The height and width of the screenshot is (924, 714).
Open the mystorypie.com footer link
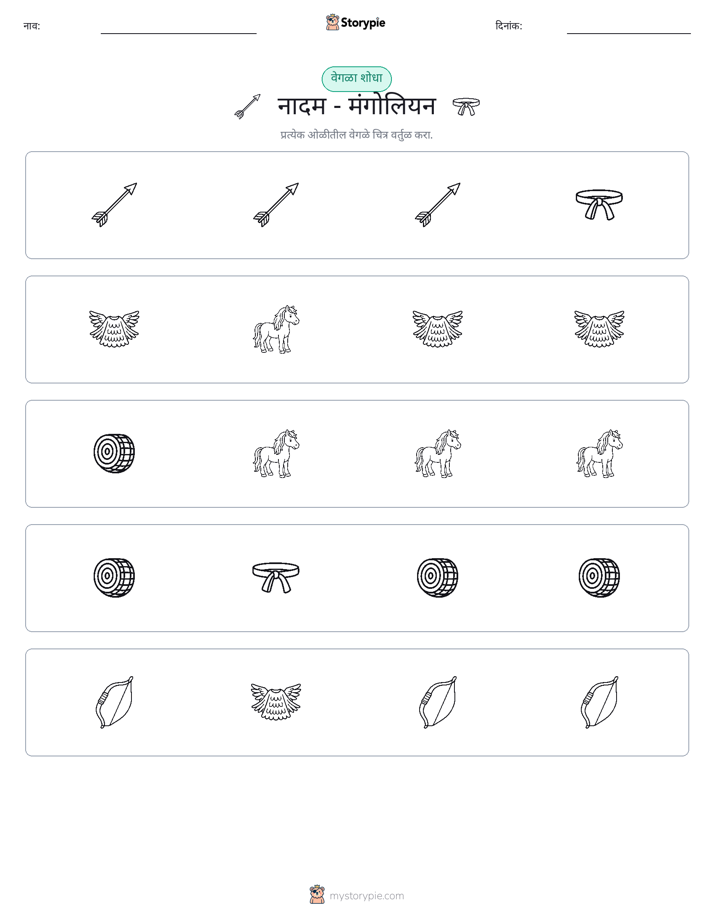coord(366,896)
